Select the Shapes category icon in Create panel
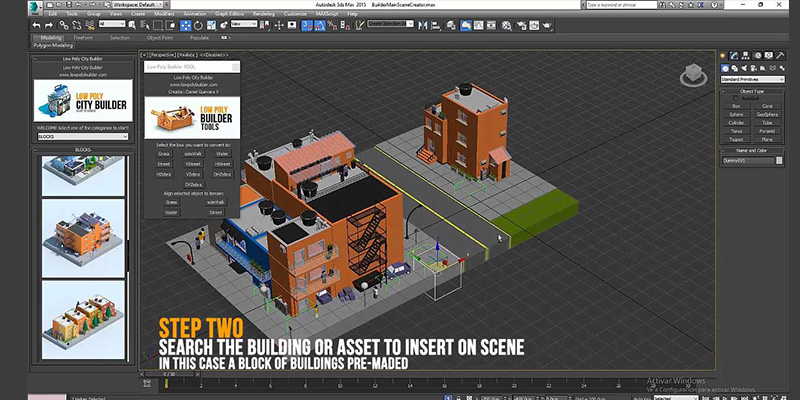The height and width of the screenshot is (400, 800). (x=734, y=68)
